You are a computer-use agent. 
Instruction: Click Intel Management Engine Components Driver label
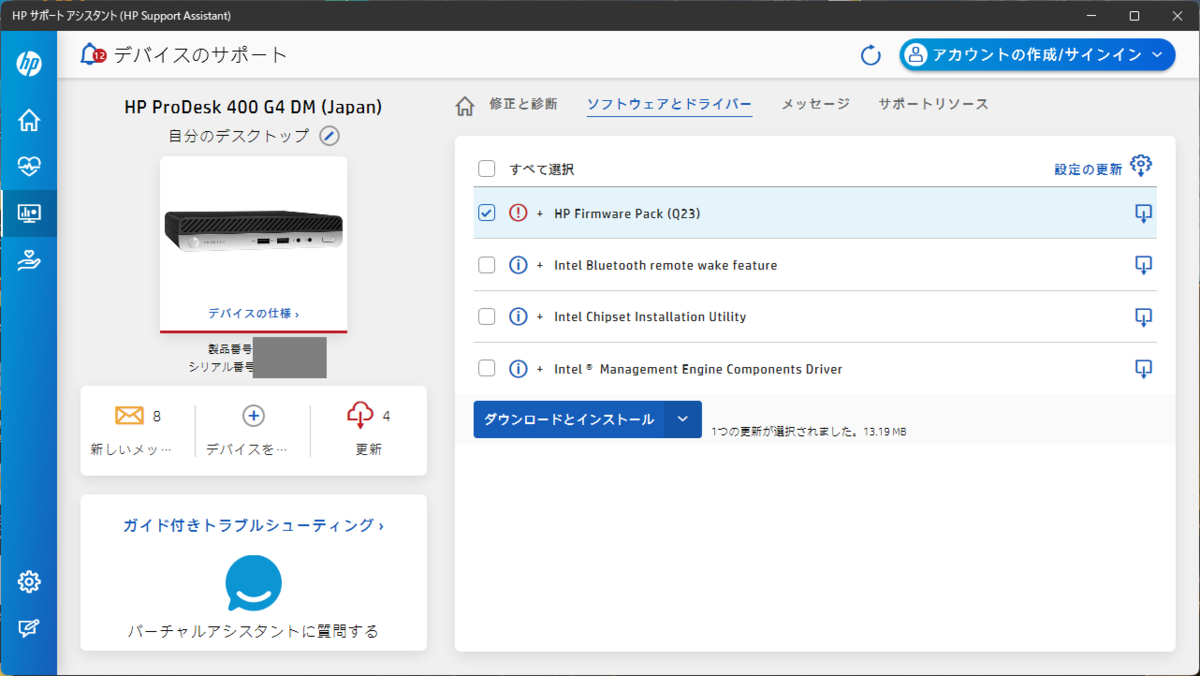click(x=698, y=369)
